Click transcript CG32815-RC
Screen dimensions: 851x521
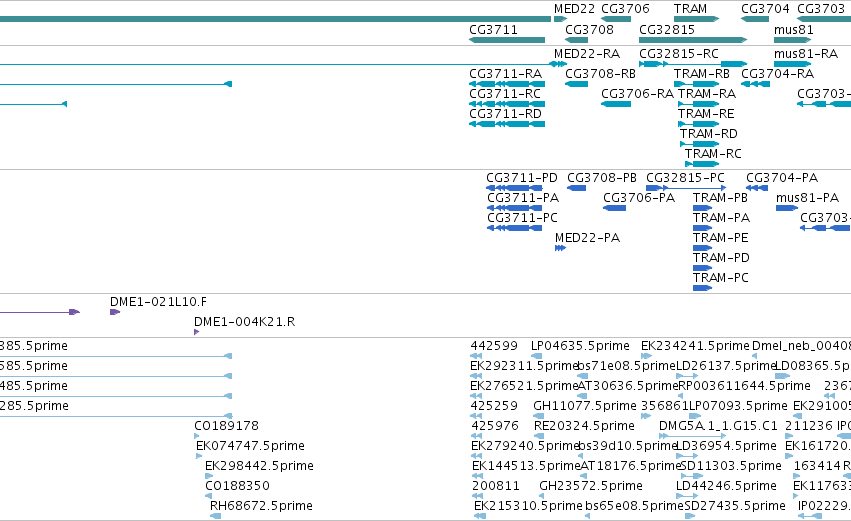point(679,54)
